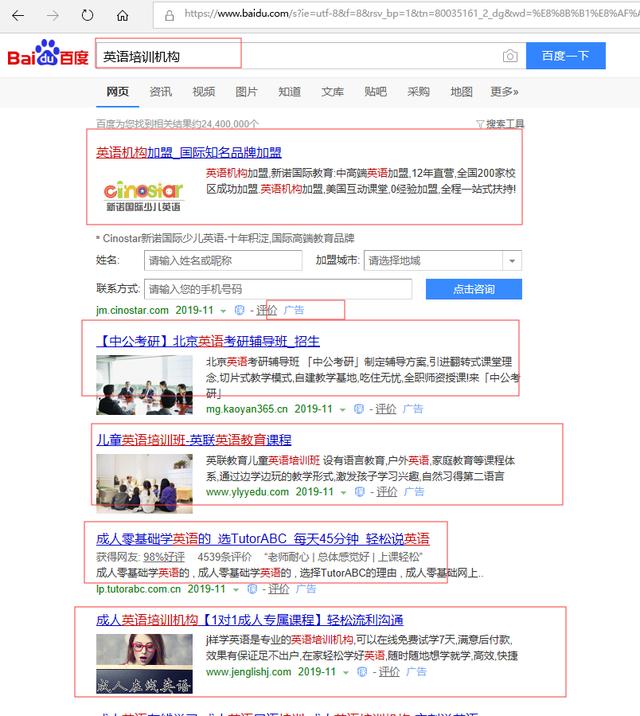Viewport: 640px width, 716px height.
Task: Switch to the 采购 tab
Action: [x=419, y=92]
